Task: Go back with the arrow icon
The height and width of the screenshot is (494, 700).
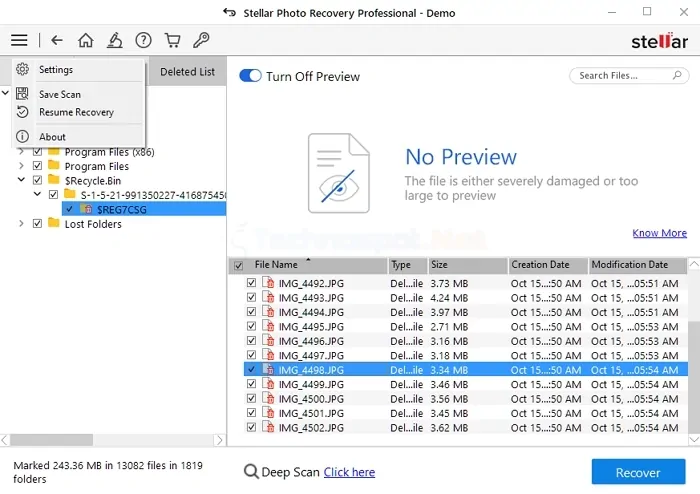Action: click(57, 41)
